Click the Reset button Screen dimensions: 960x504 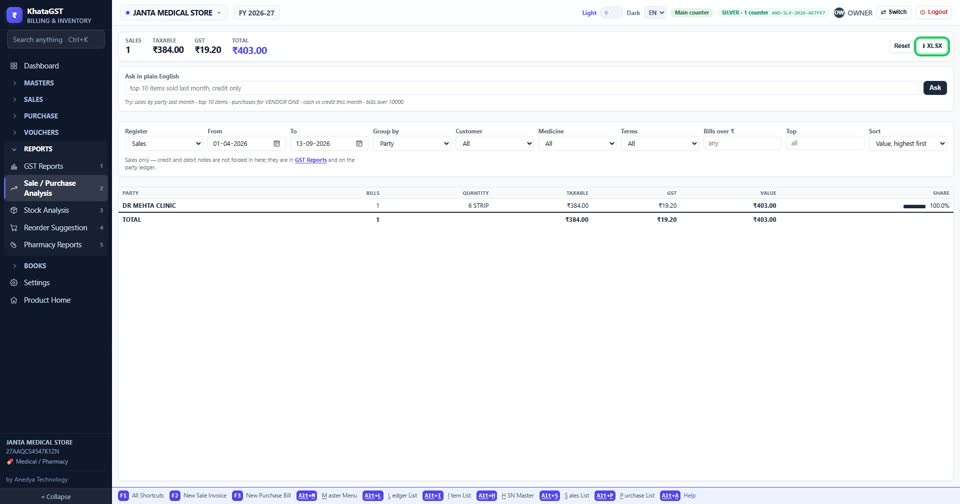click(901, 46)
